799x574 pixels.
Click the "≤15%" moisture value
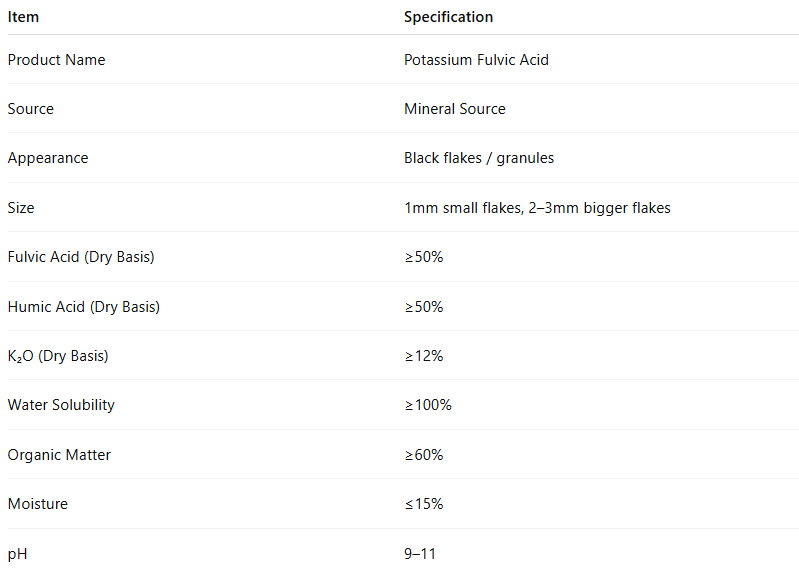[x=423, y=504]
